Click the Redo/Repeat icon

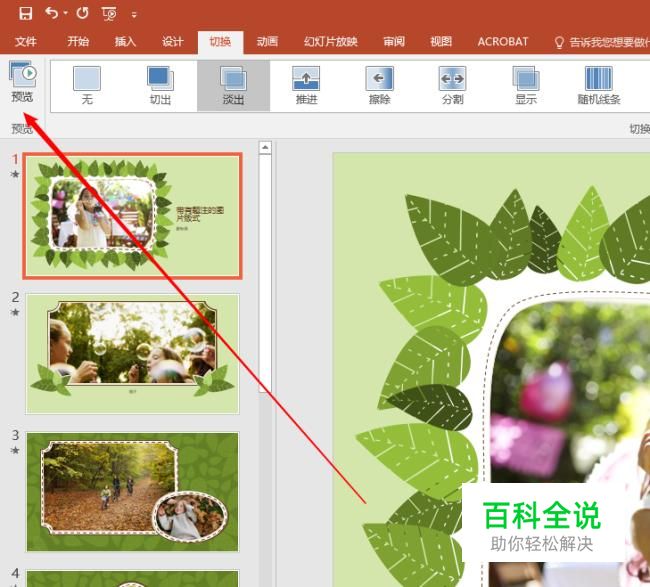82,13
